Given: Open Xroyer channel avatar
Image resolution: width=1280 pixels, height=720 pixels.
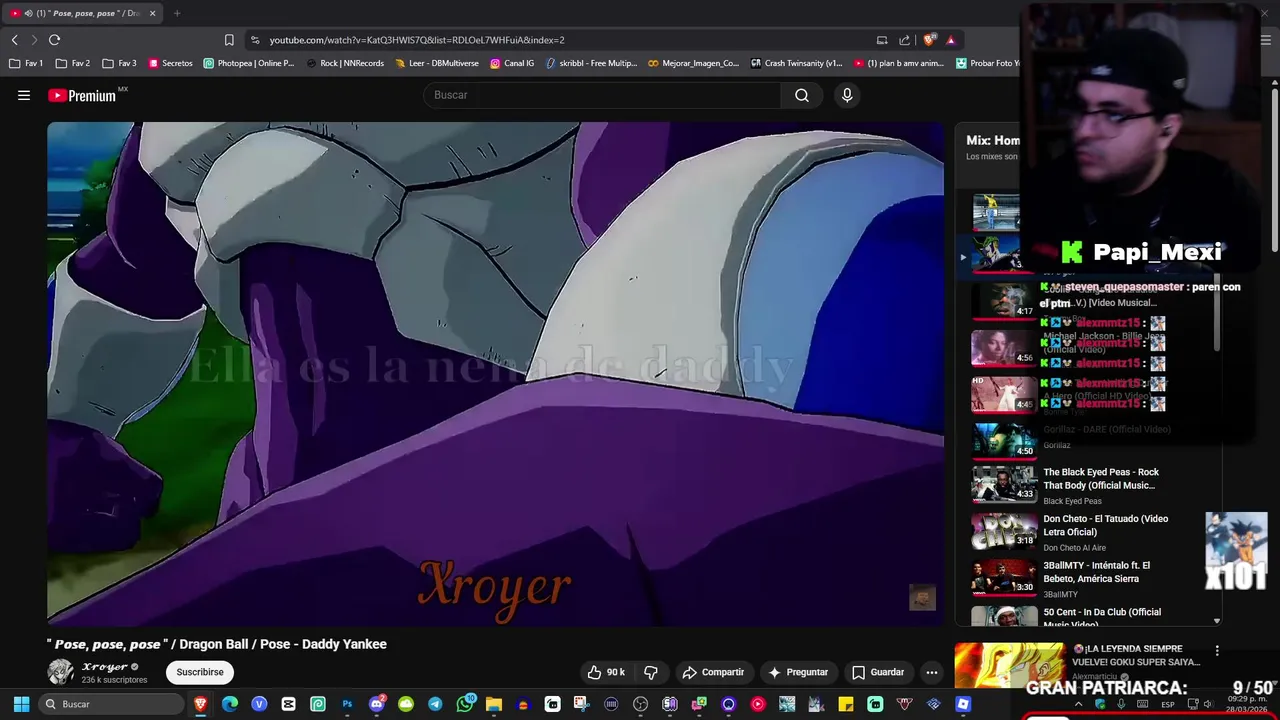Looking at the screenshot, I should coord(61,672).
